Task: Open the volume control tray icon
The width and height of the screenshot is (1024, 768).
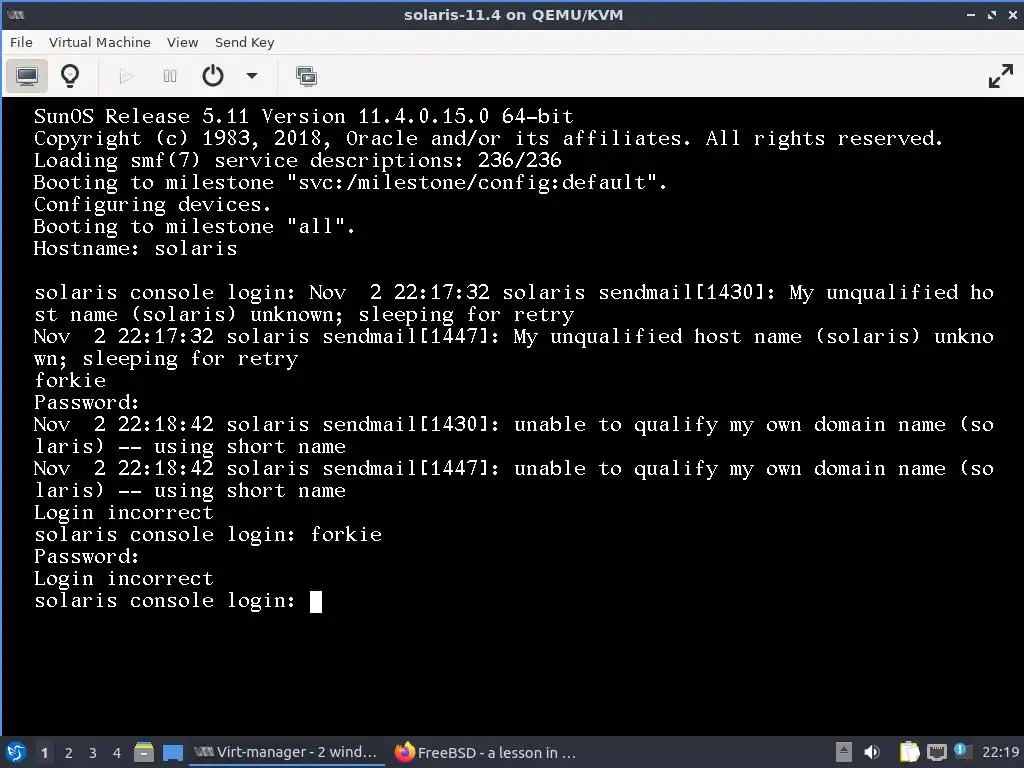Action: coord(872,752)
